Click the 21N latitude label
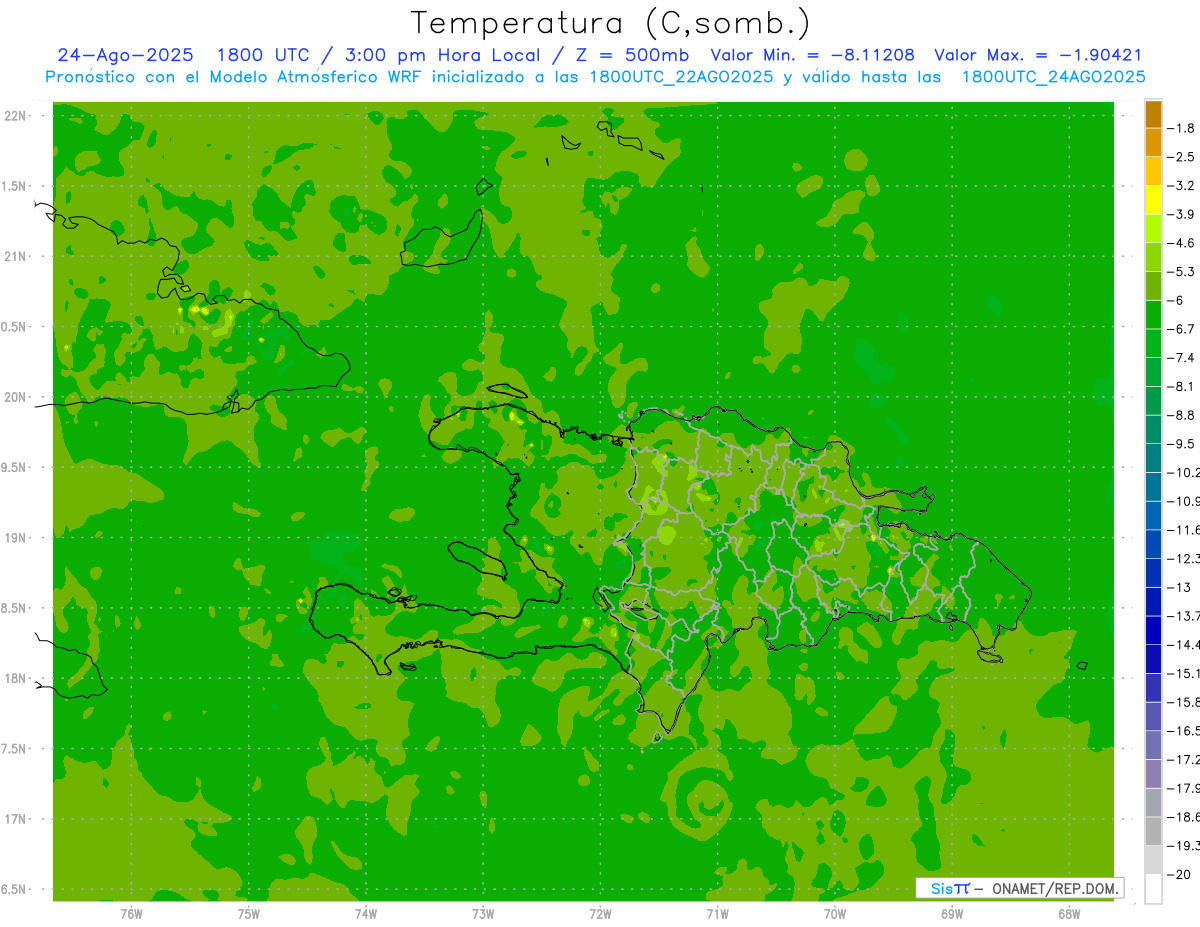The width and height of the screenshot is (1200, 927). tap(17, 256)
